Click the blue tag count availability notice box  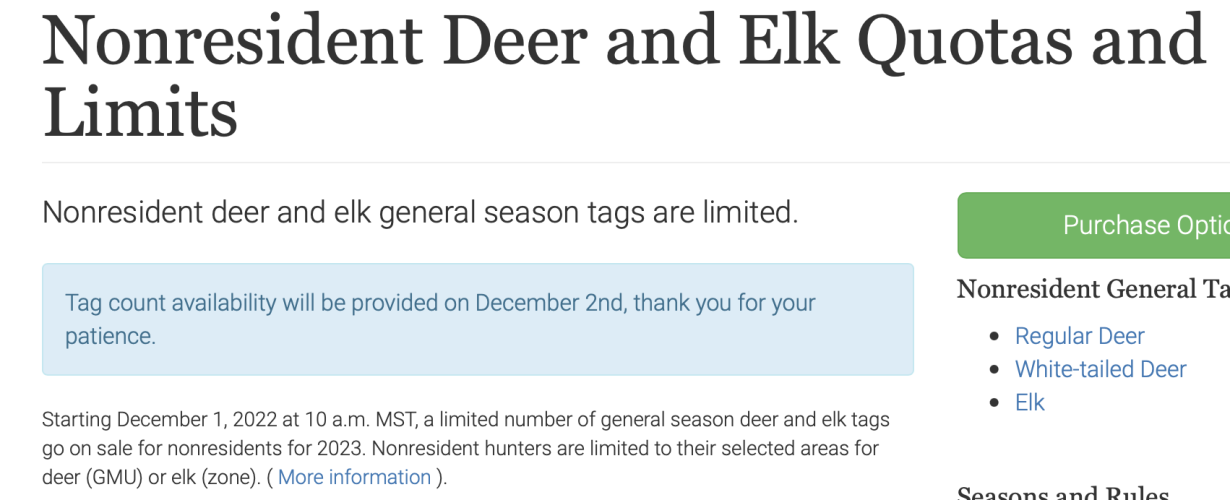coord(478,319)
